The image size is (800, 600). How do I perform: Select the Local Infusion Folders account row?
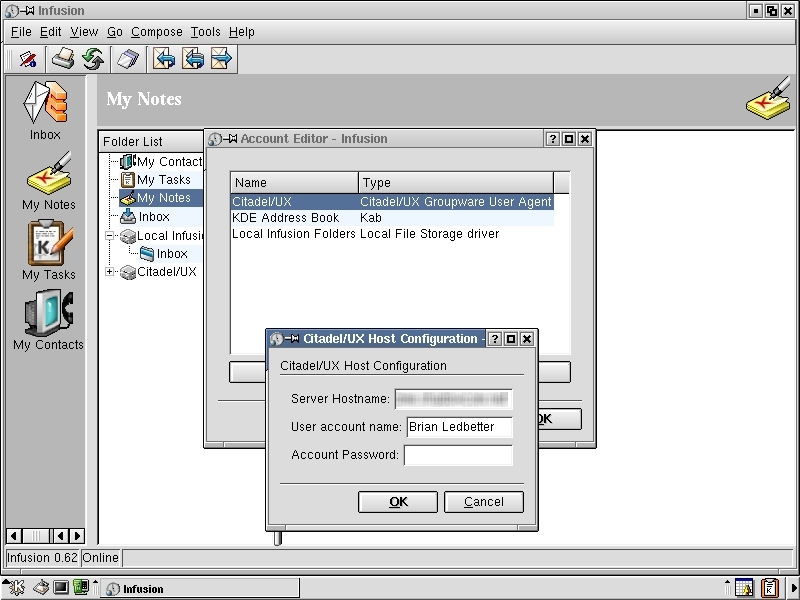click(392, 234)
